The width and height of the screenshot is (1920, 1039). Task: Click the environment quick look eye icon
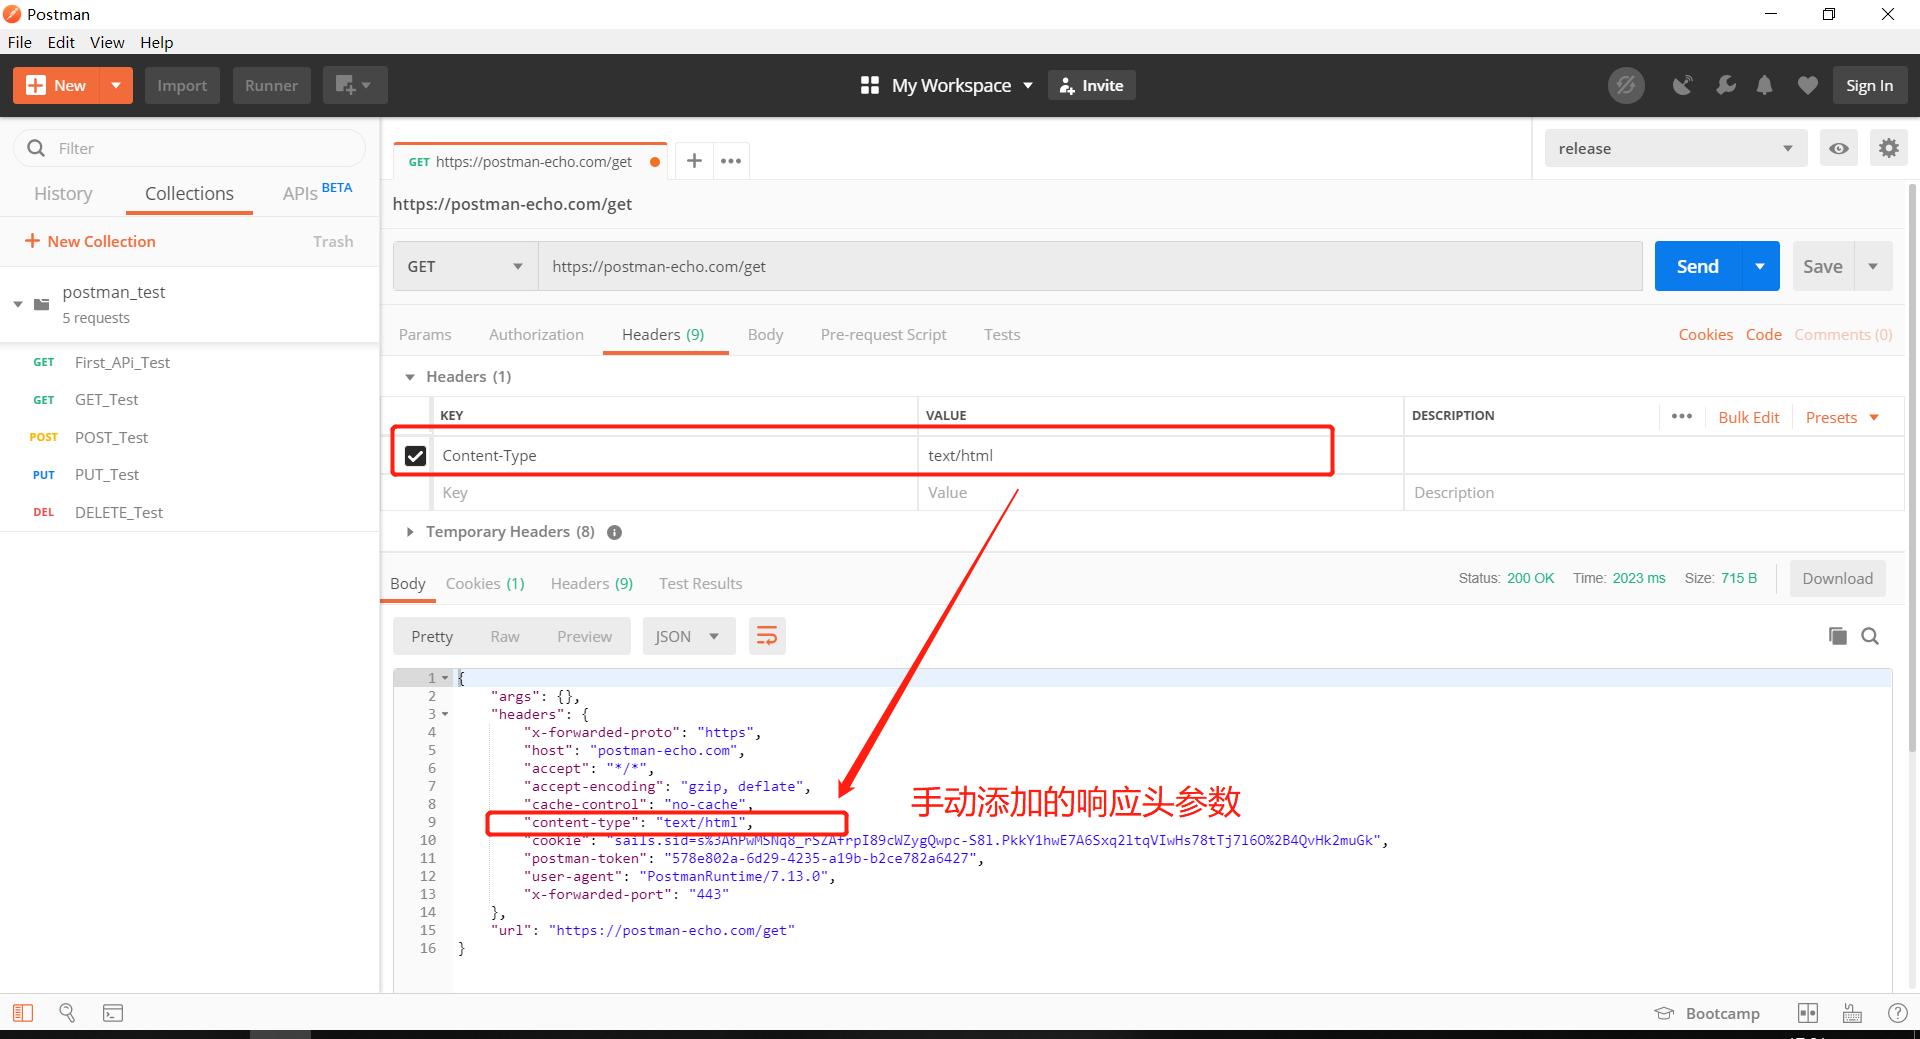click(1838, 148)
